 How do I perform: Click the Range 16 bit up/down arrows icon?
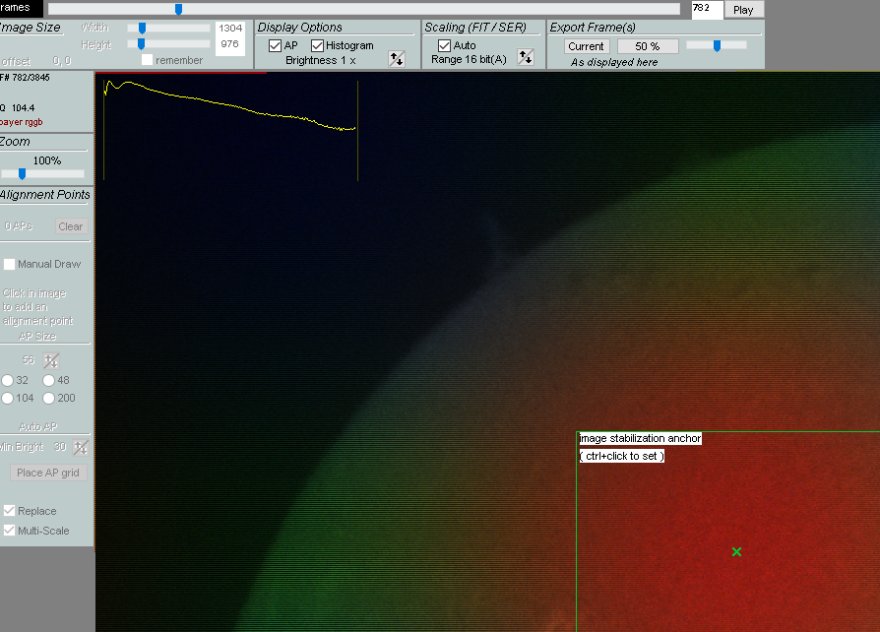click(525, 58)
